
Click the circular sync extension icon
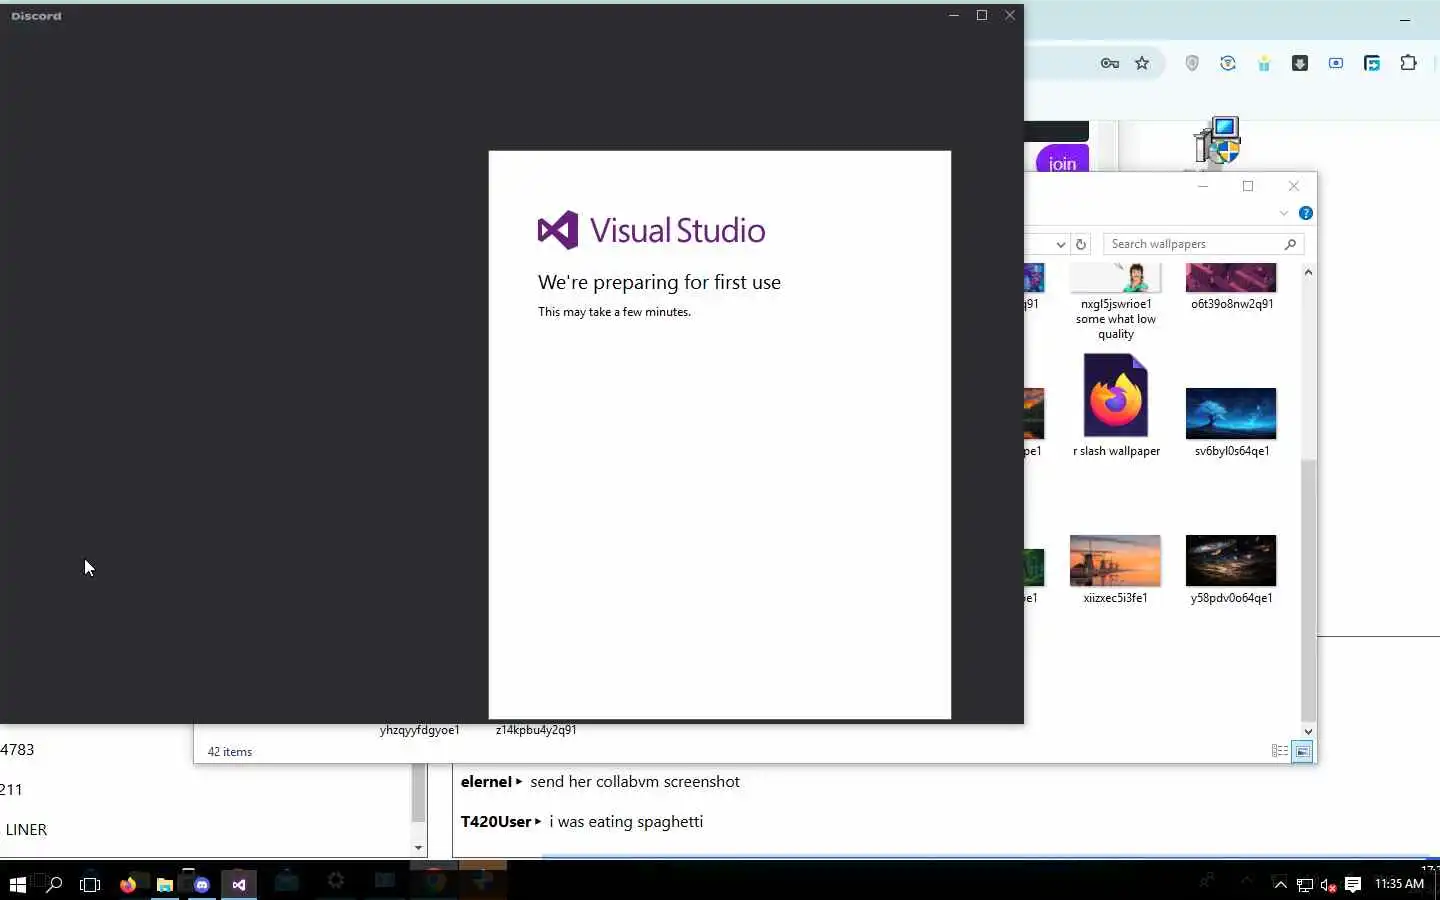[1228, 63]
